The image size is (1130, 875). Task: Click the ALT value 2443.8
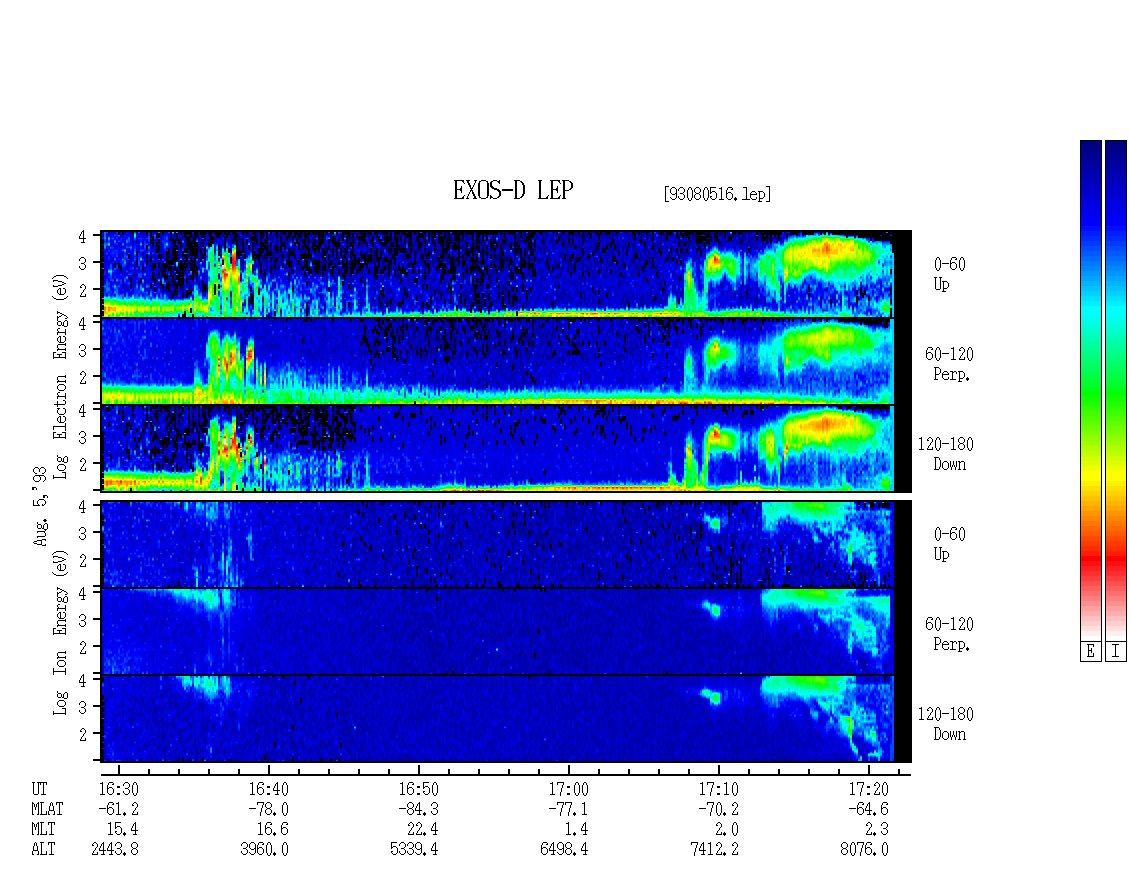[x=115, y=850]
